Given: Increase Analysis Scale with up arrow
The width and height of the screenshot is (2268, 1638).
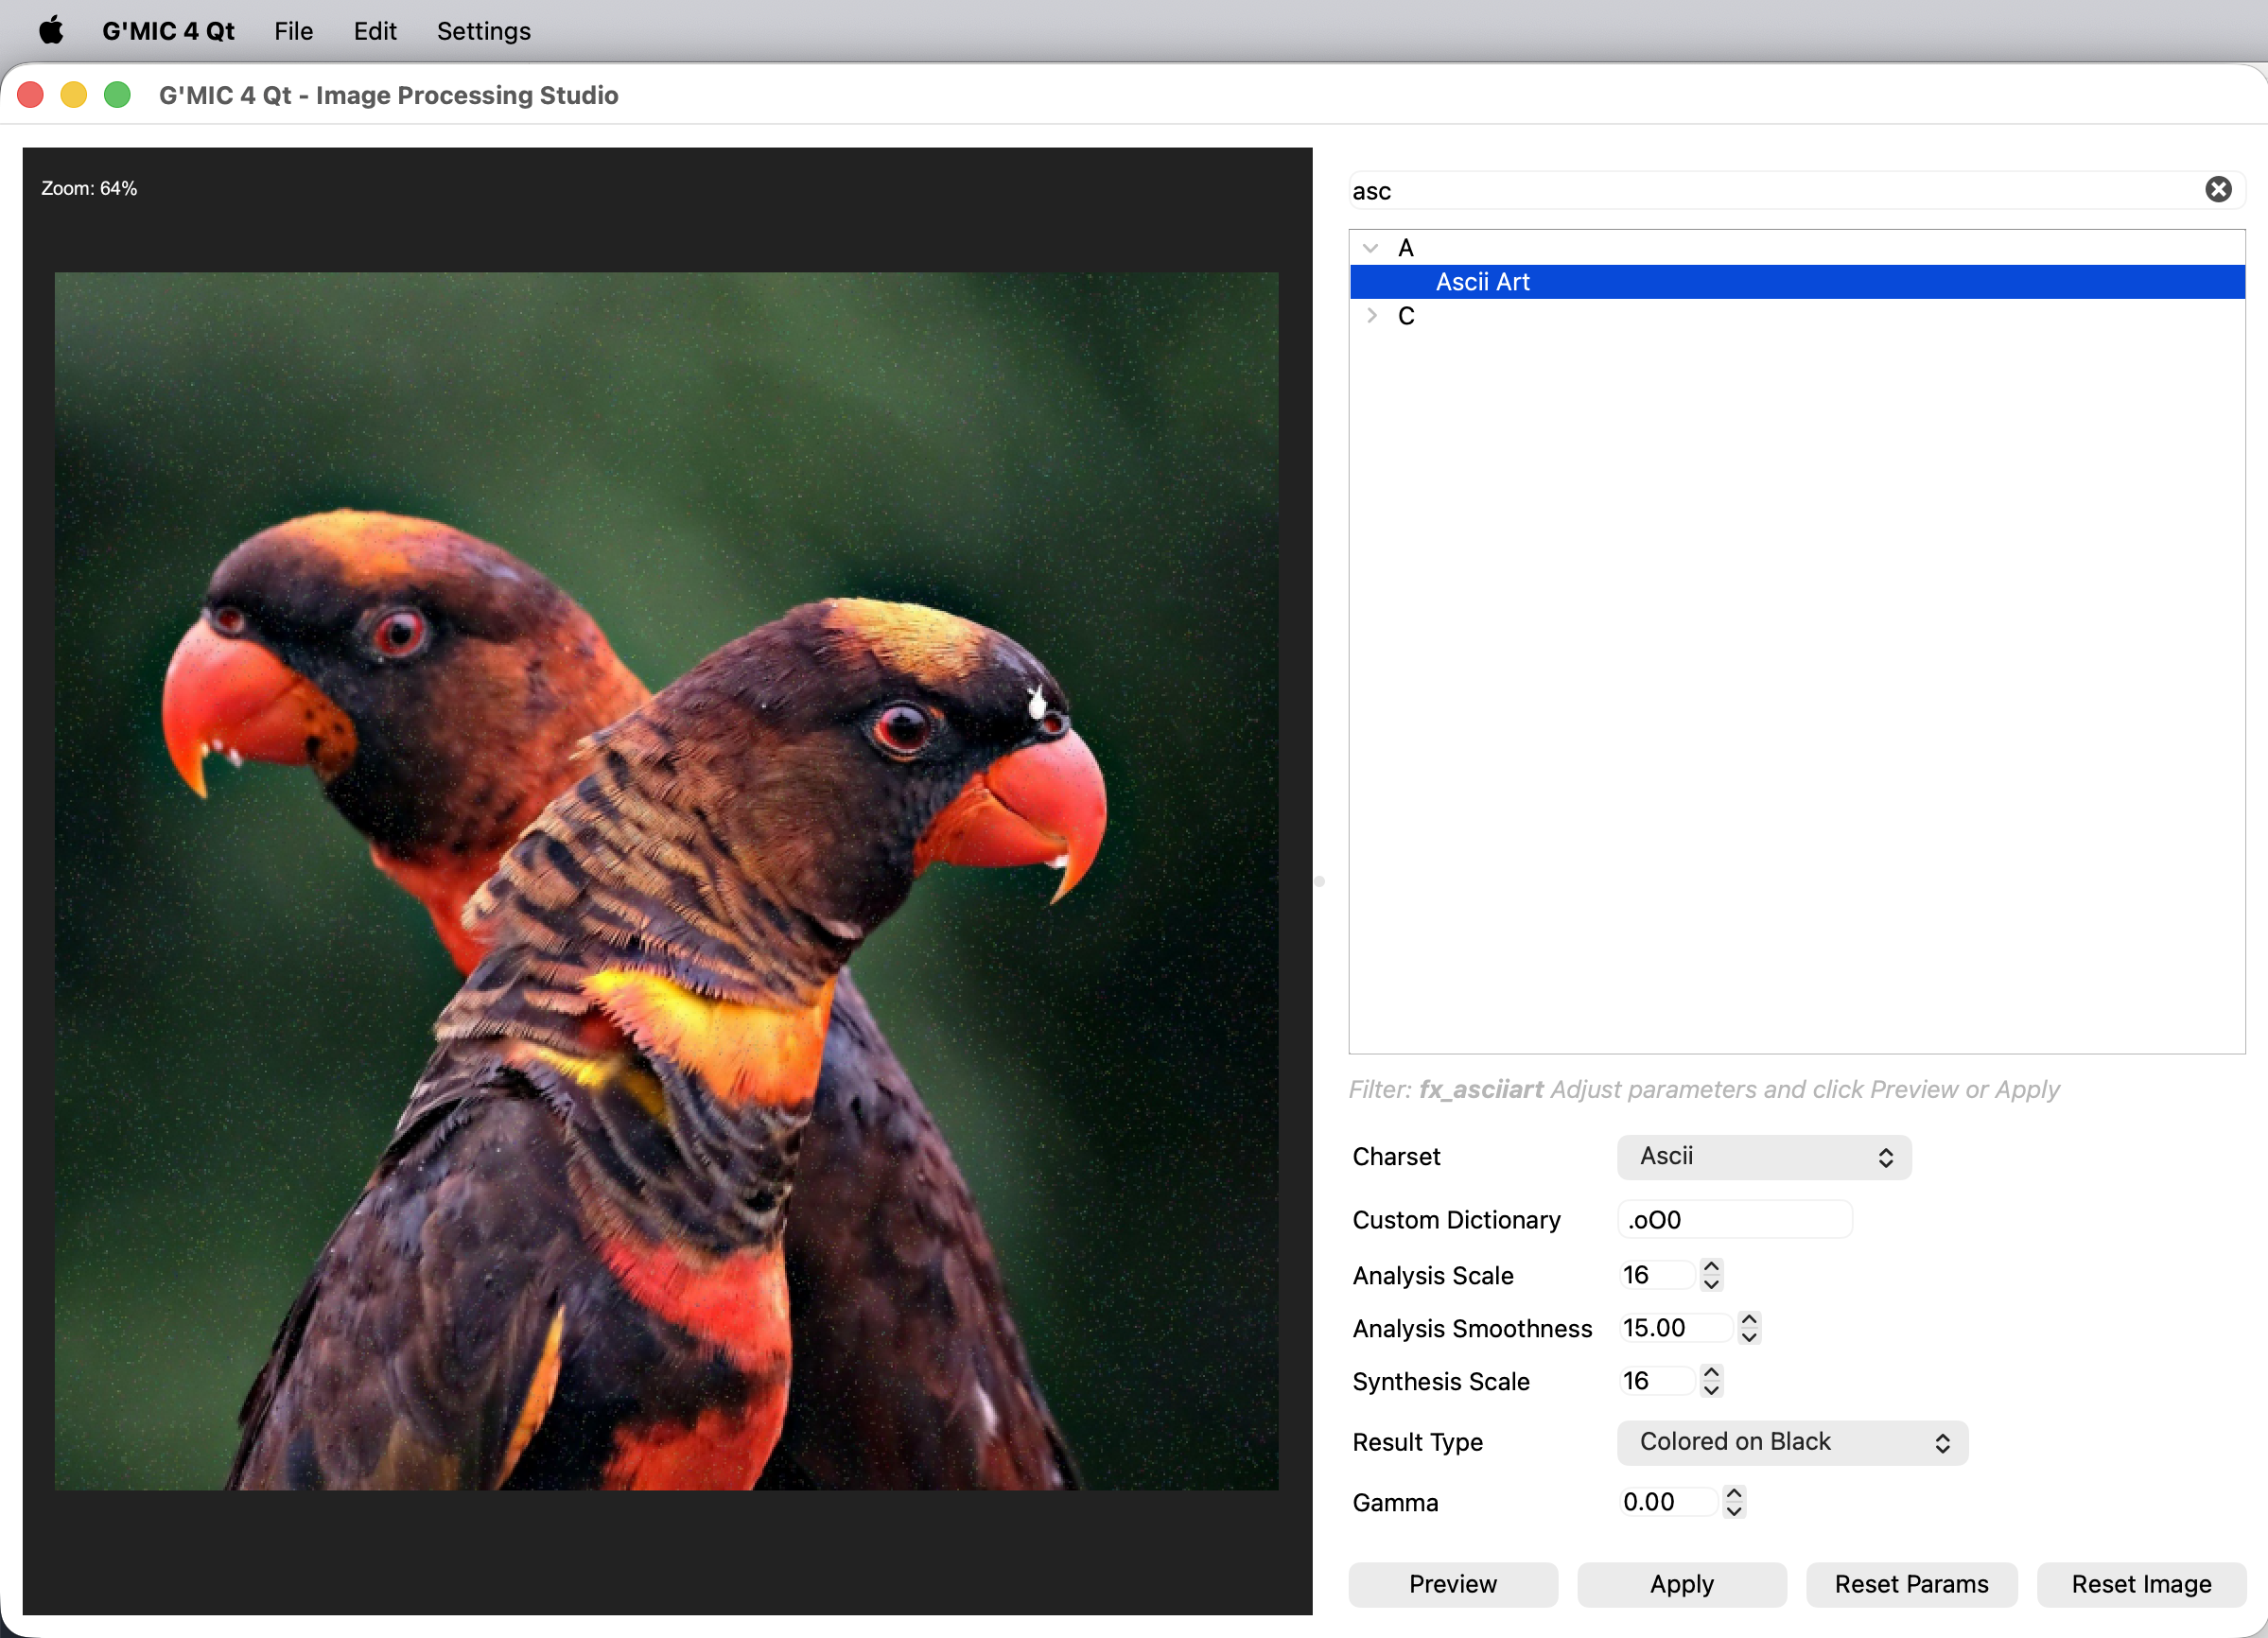Looking at the screenshot, I should pos(1711,1267).
